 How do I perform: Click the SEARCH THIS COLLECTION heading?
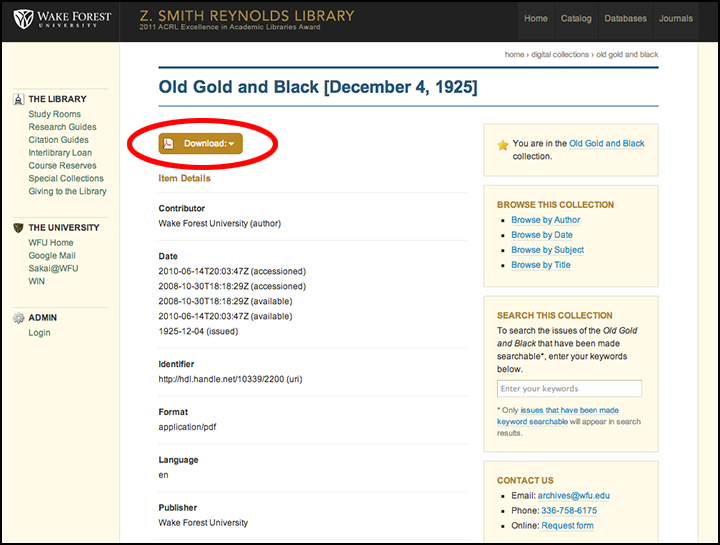[555, 315]
